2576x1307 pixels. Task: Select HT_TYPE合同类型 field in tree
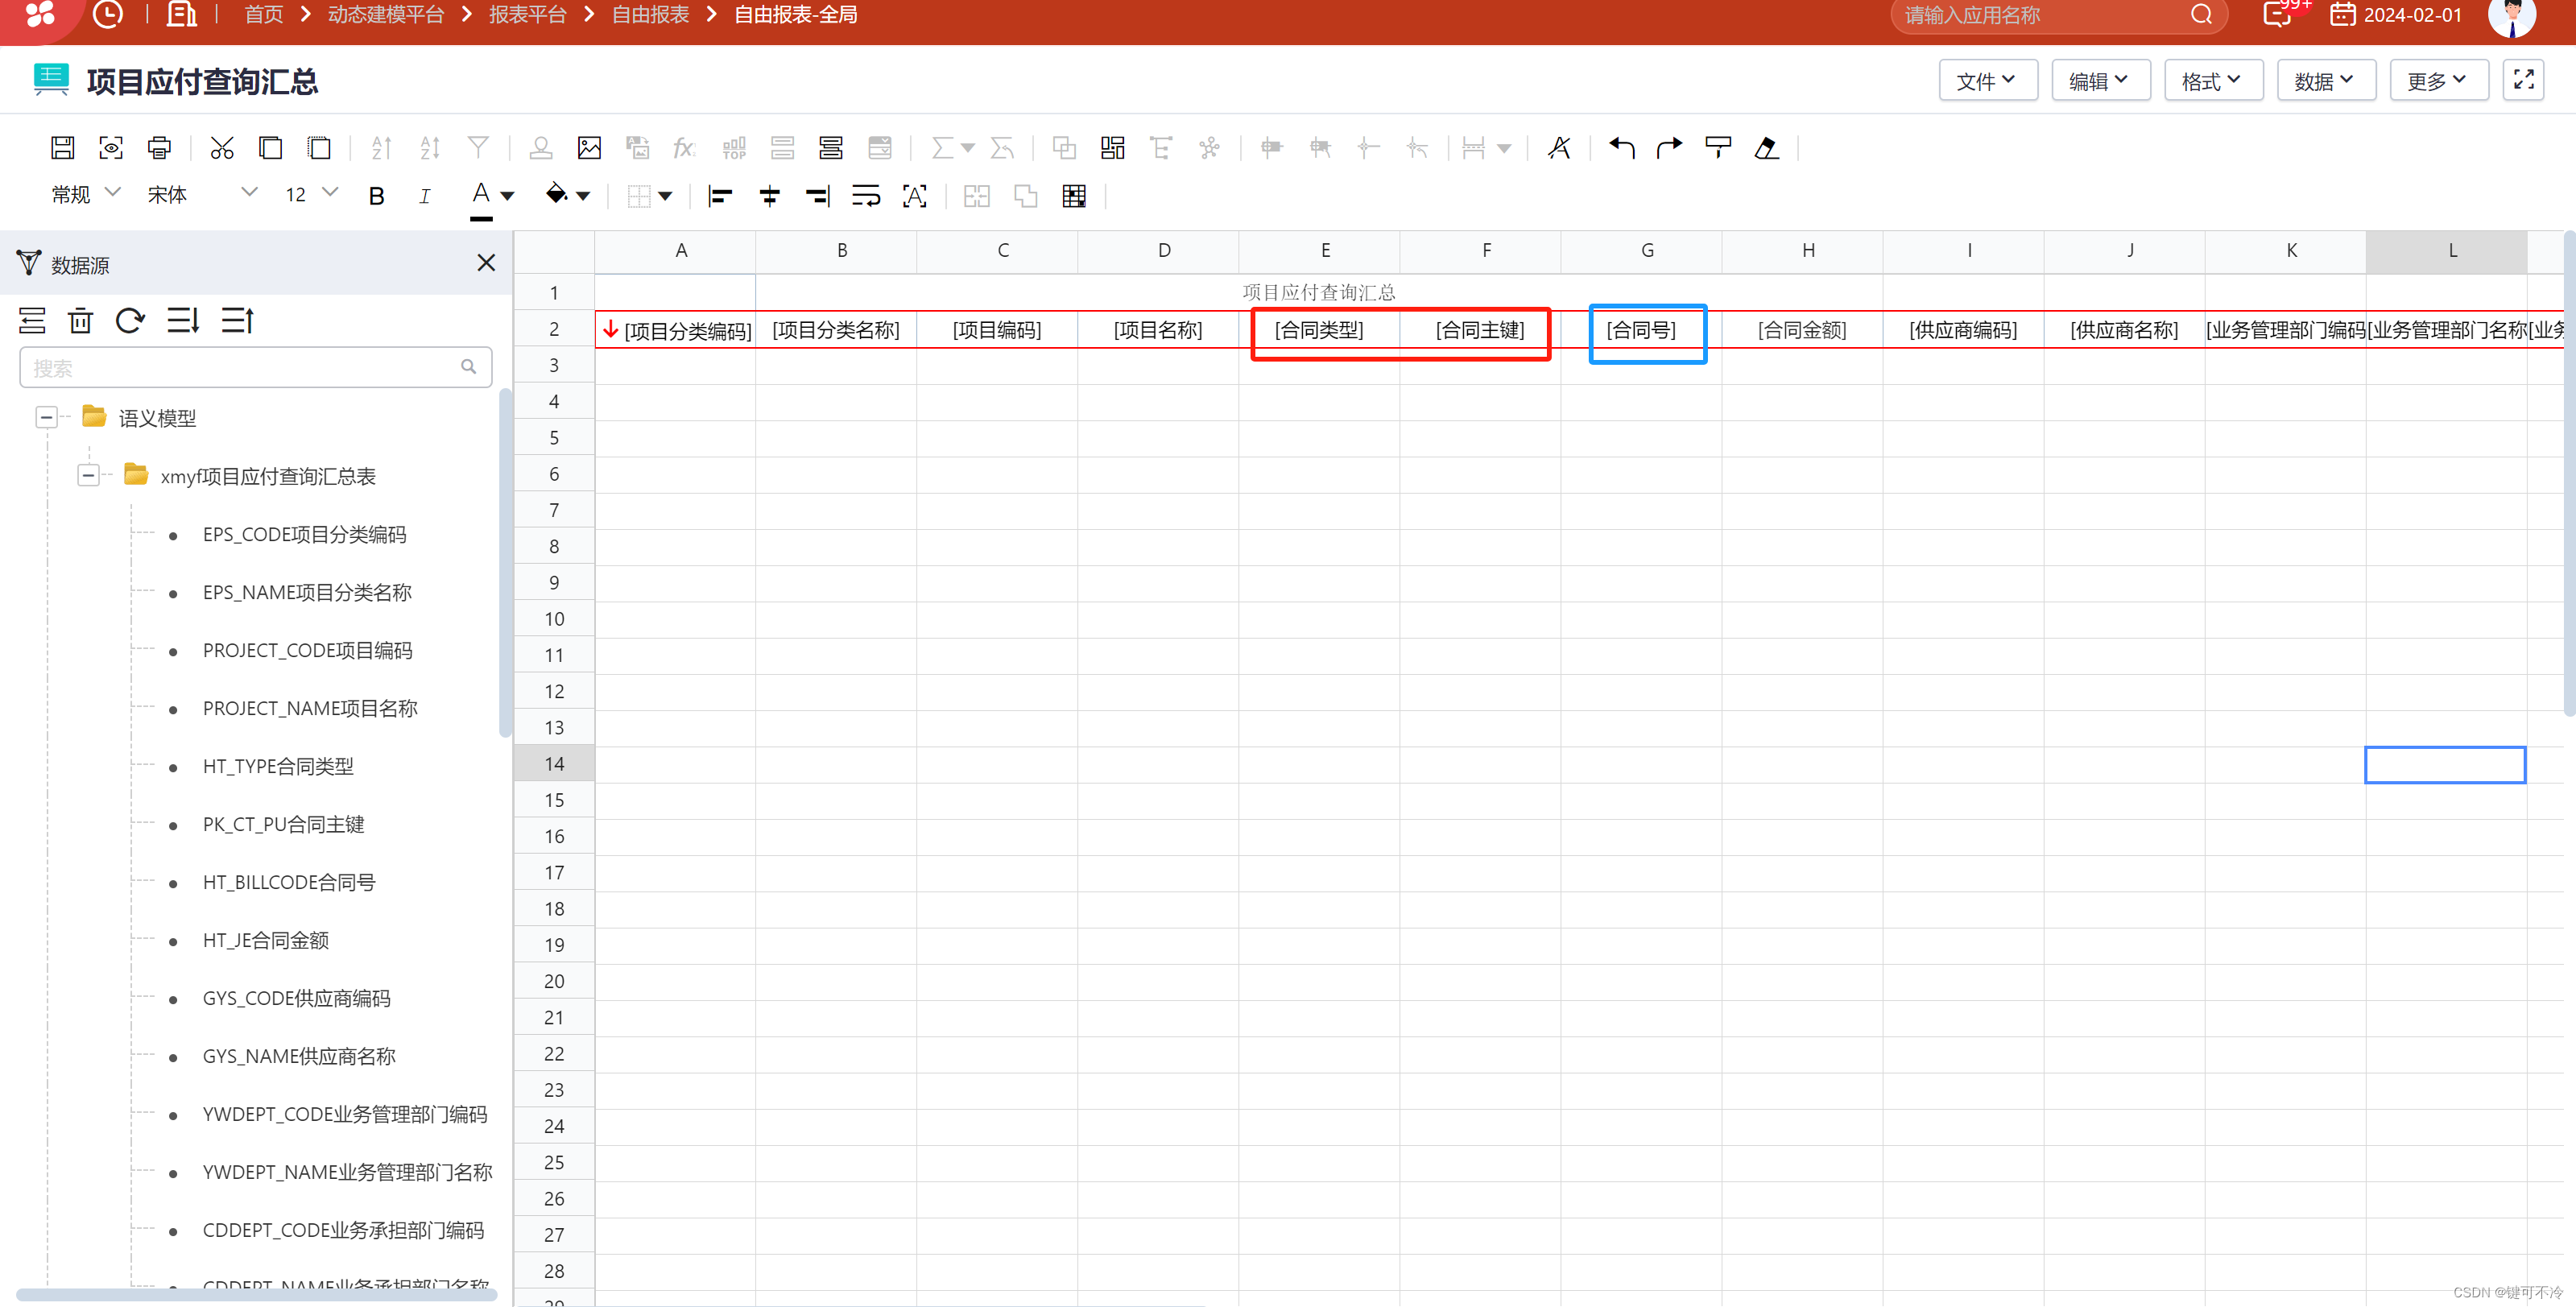click(278, 766)
